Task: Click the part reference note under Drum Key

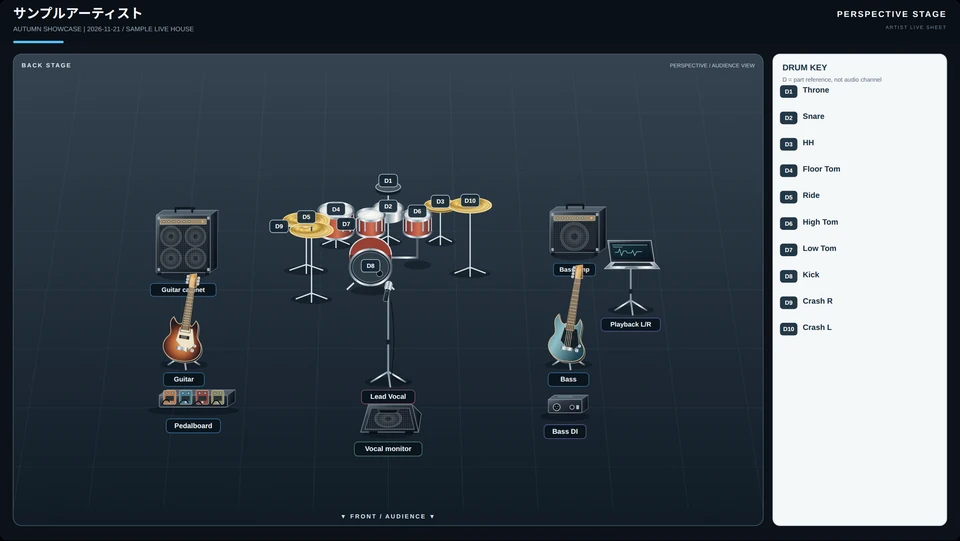Action: pos(831,80)
